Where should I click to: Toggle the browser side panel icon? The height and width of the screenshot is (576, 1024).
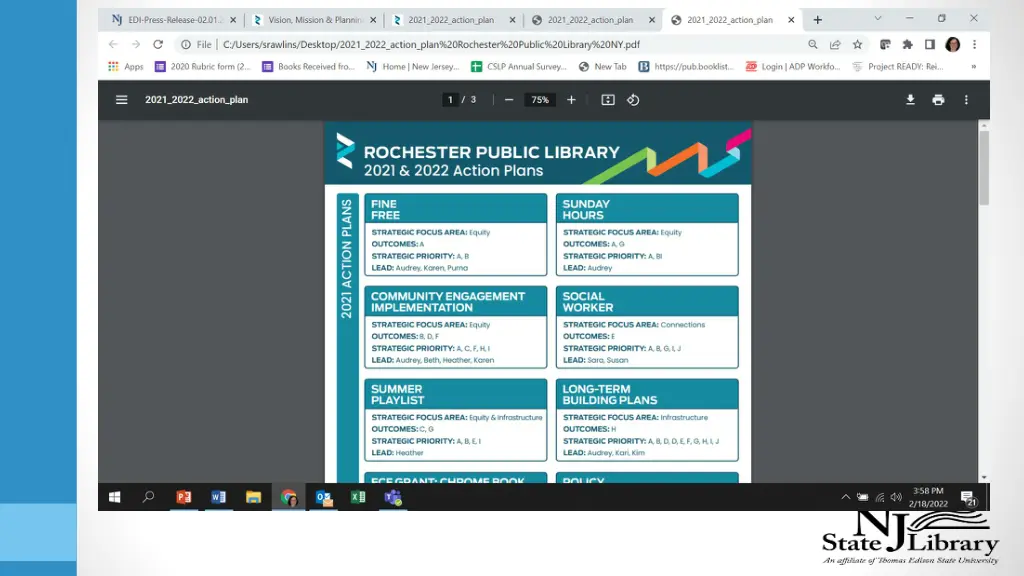click(930, 44)
